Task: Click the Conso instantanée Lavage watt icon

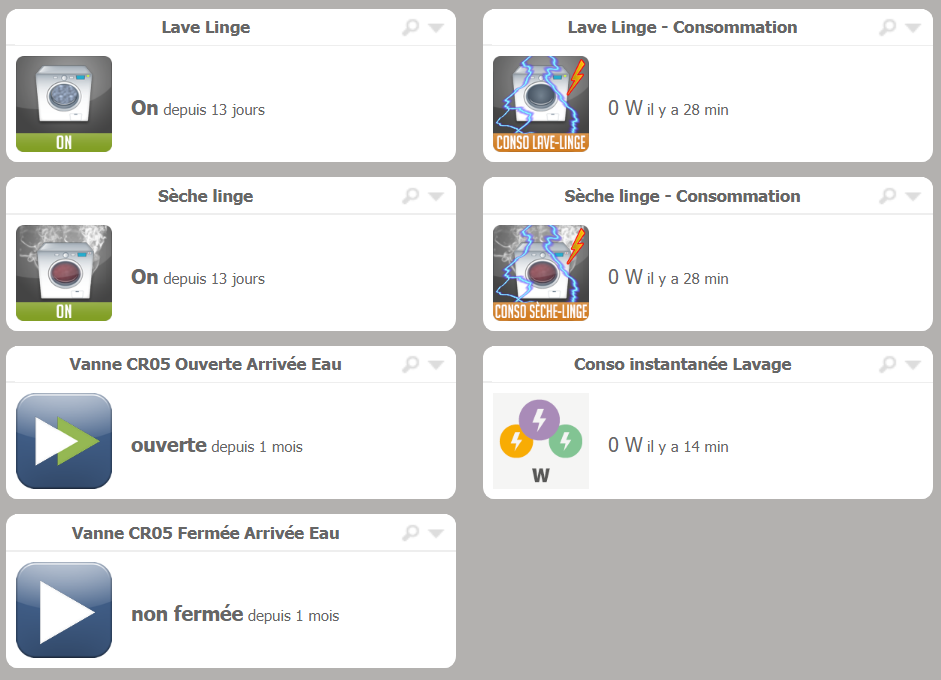Action: click(541, 441)
